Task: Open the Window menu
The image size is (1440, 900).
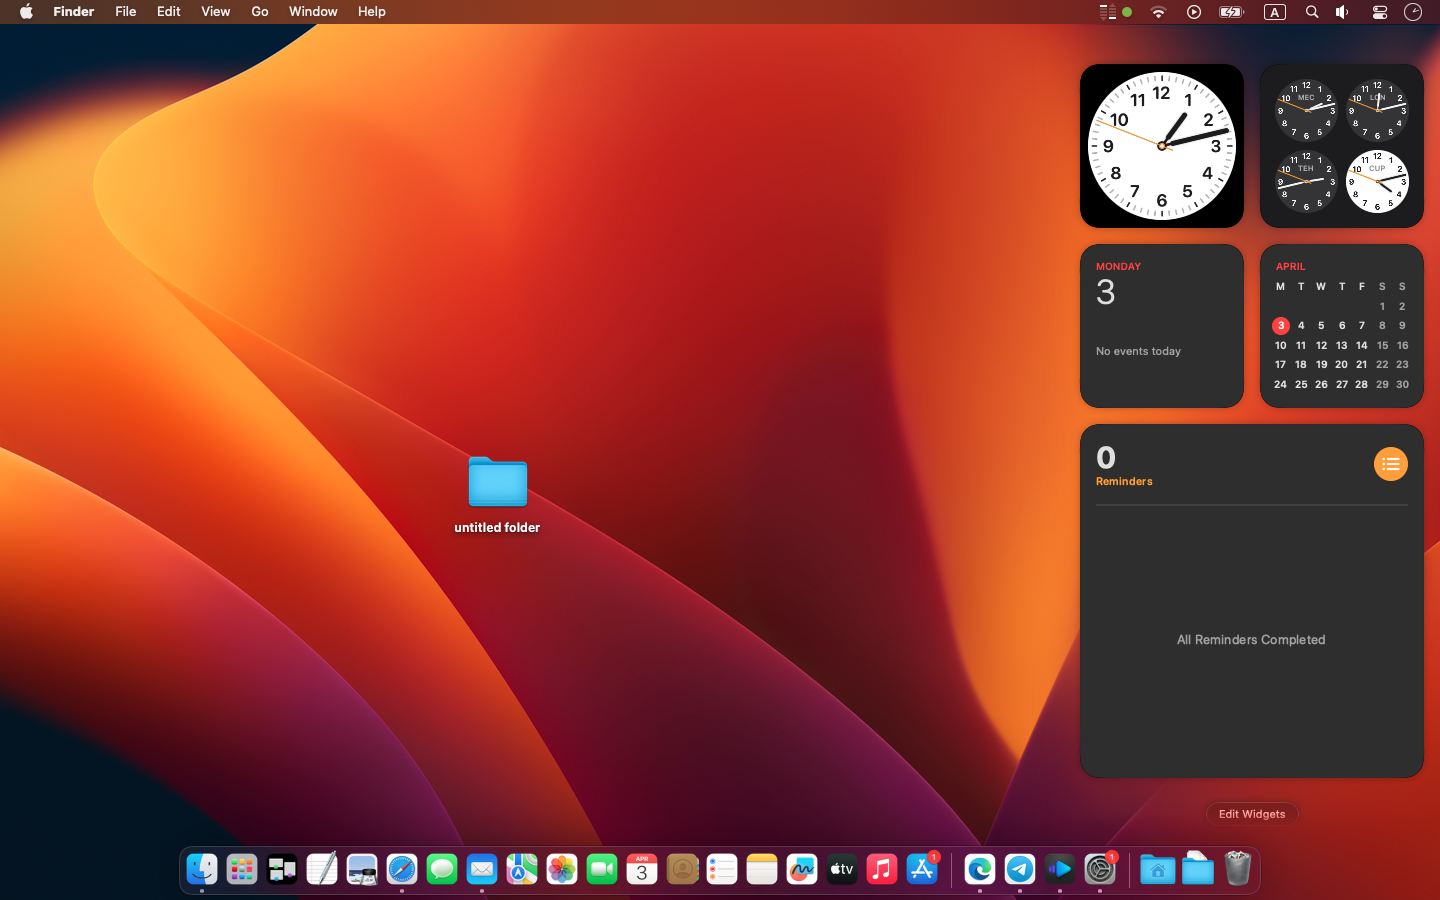Action: click(x=313, y=12)
